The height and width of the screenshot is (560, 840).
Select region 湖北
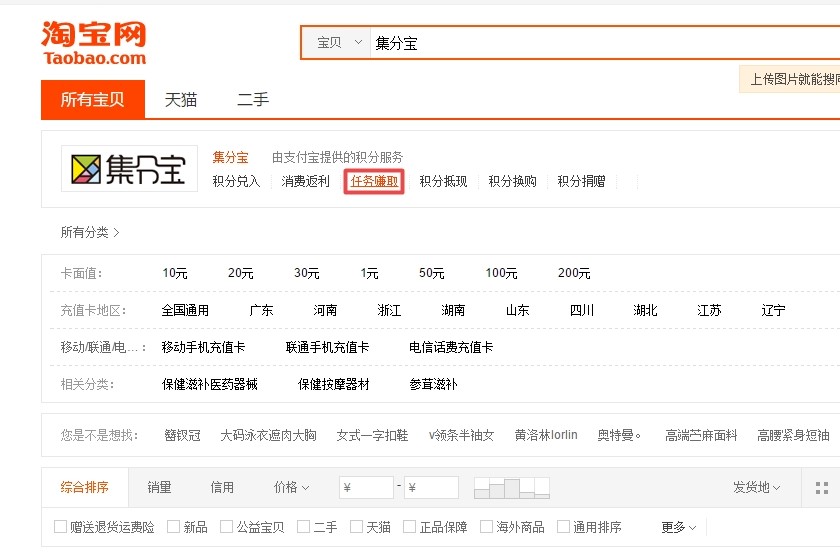click(645, 310)
